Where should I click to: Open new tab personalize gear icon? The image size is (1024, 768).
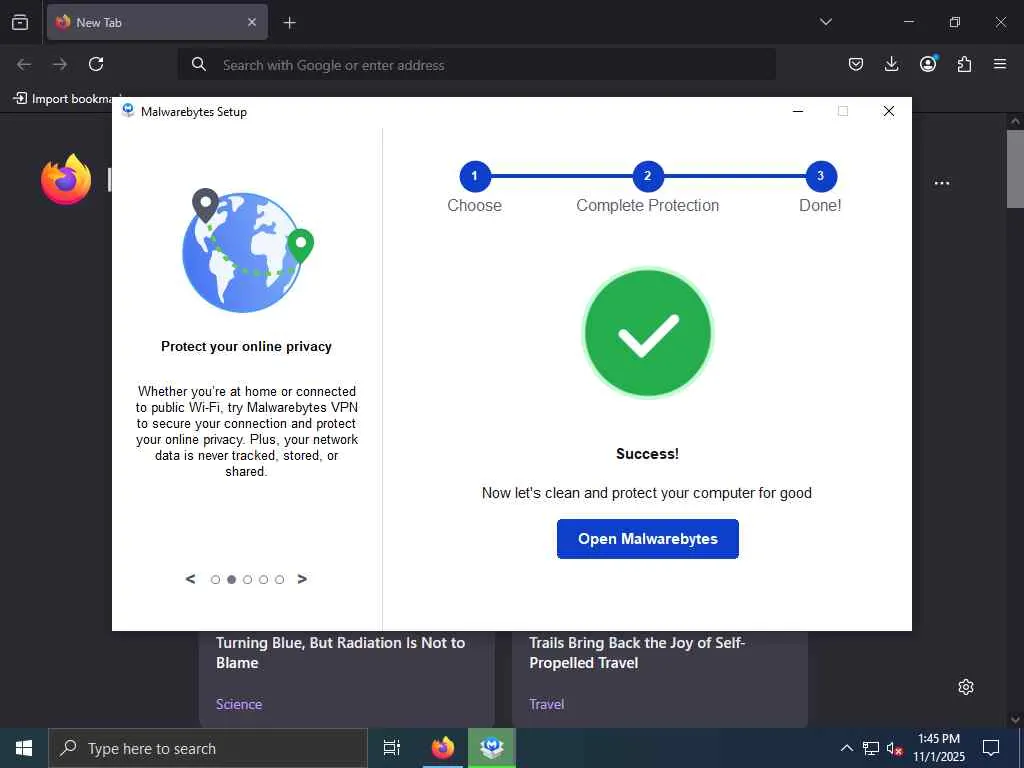click(966, 687)
